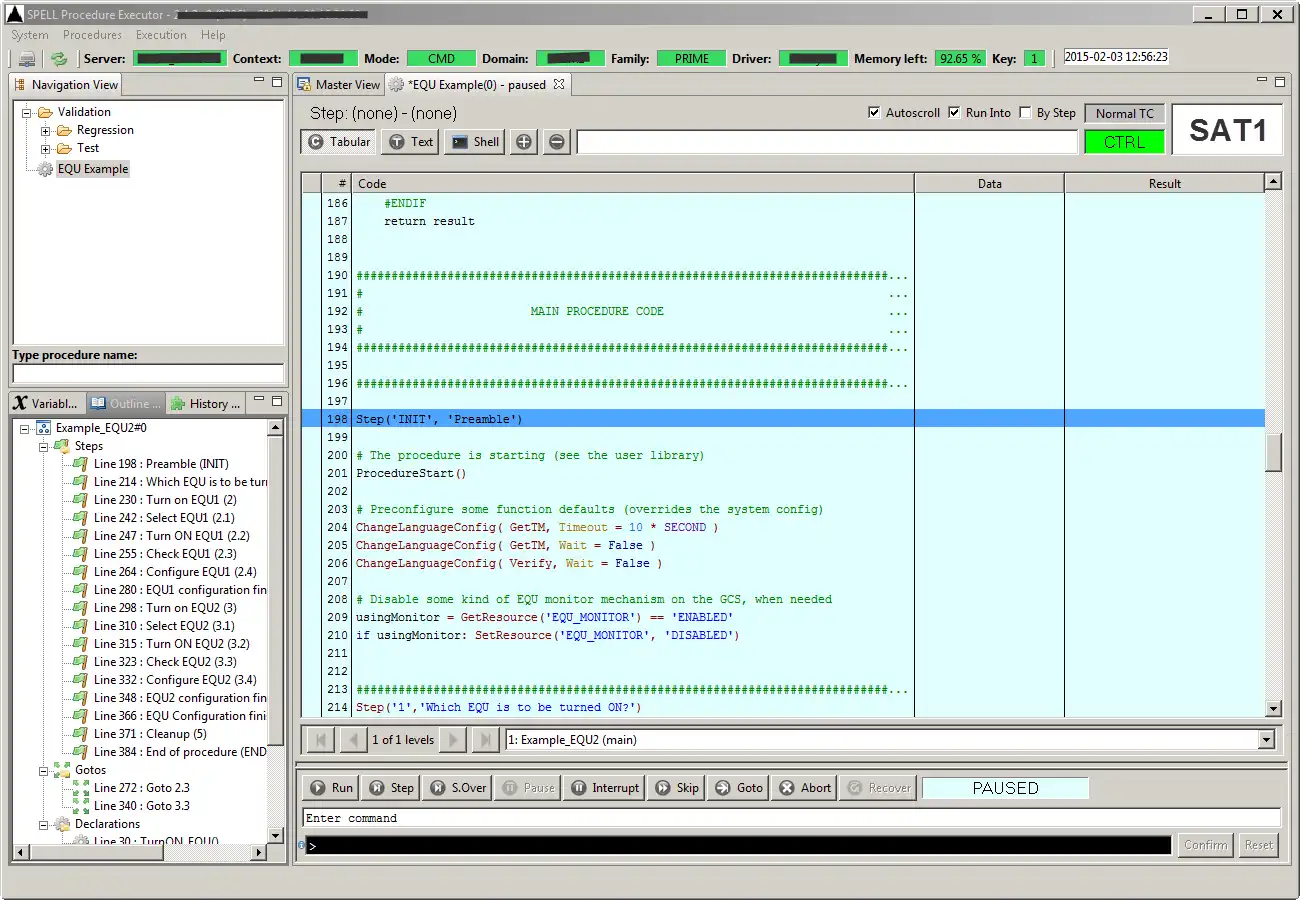Image resolution: width=1300 pixels, height=900 pixels.
Task: Click the Step button in the control bar
Action: coord(391,788)
